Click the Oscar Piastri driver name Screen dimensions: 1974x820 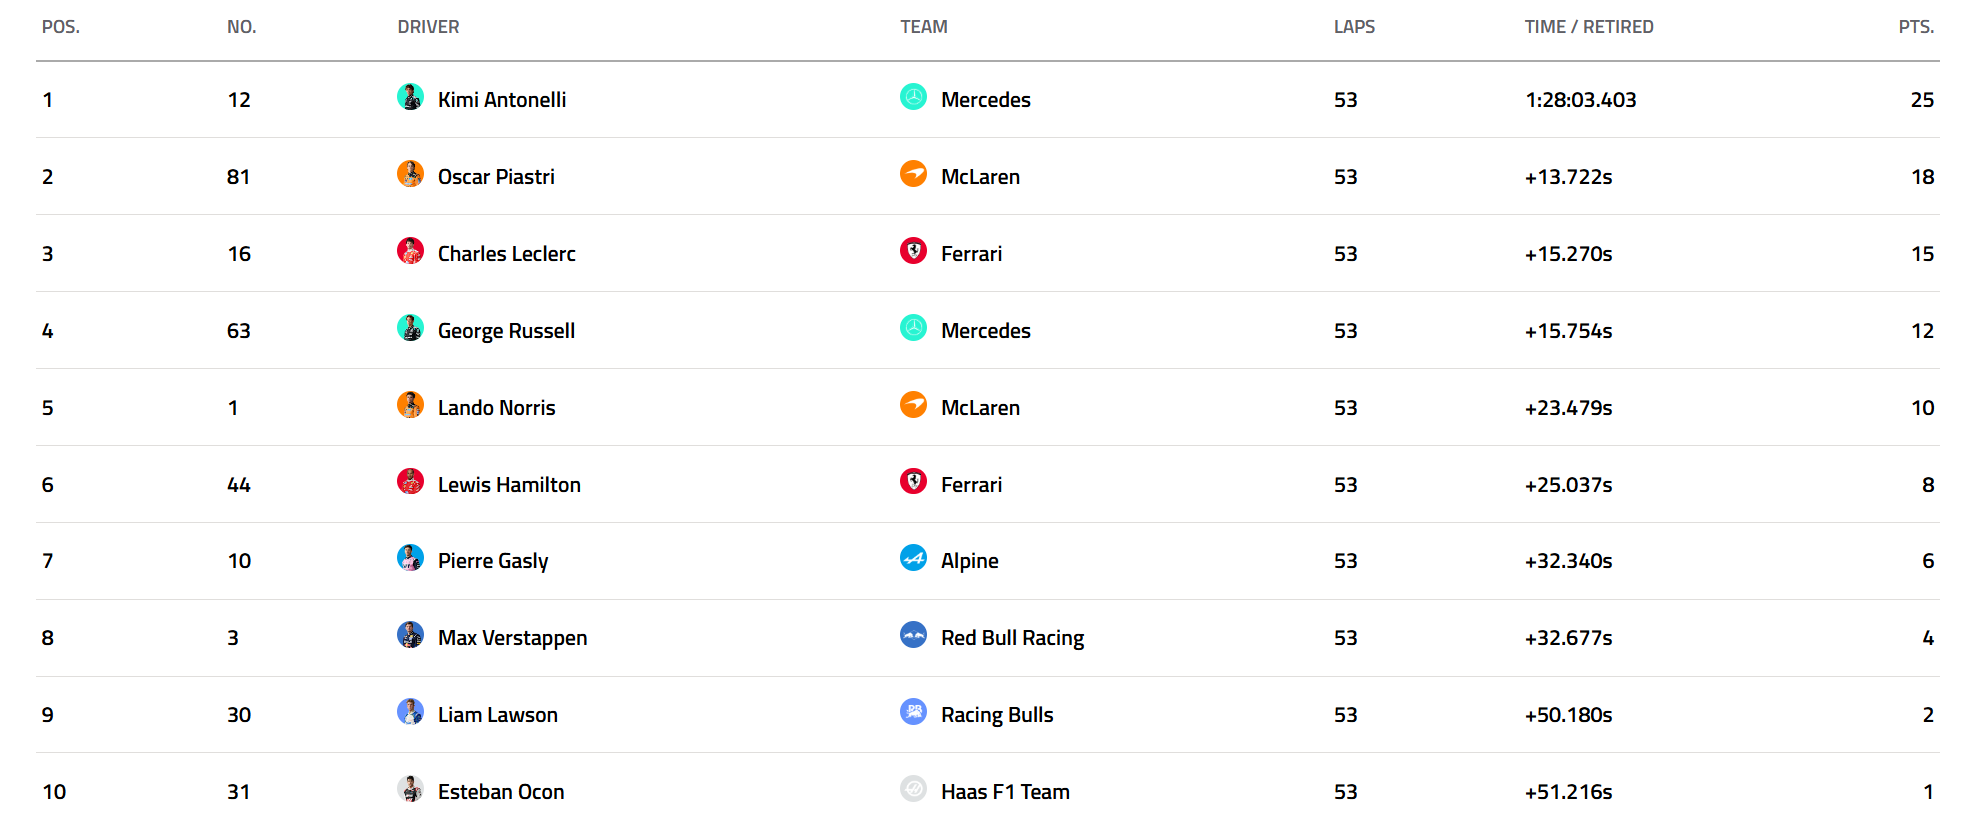(496, 177)
